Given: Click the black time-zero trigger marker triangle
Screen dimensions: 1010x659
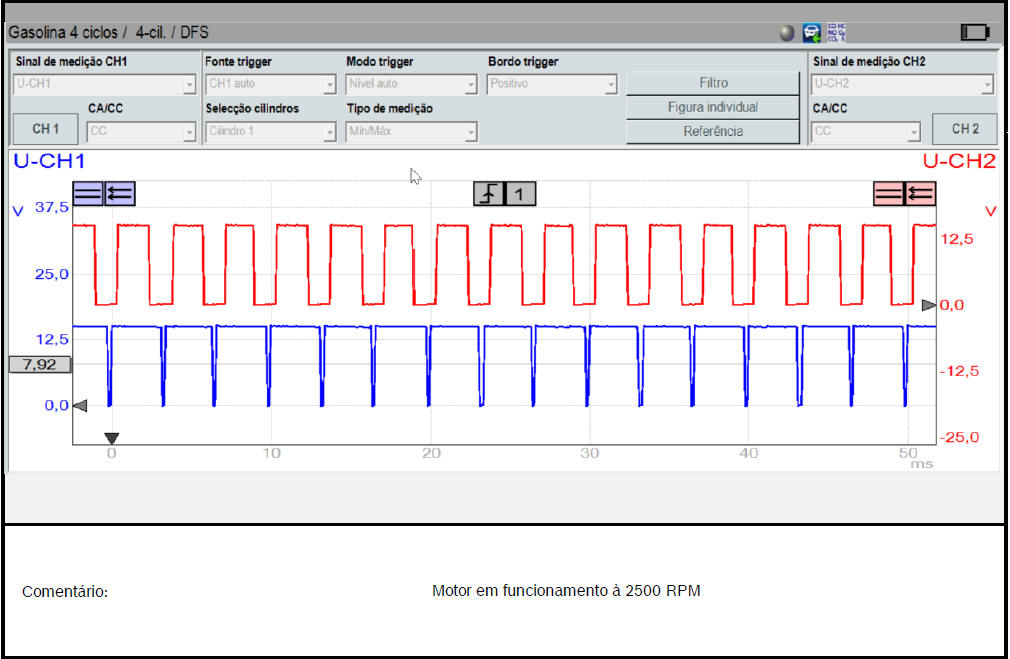Looking at the screenshot, I should point(112,438).
